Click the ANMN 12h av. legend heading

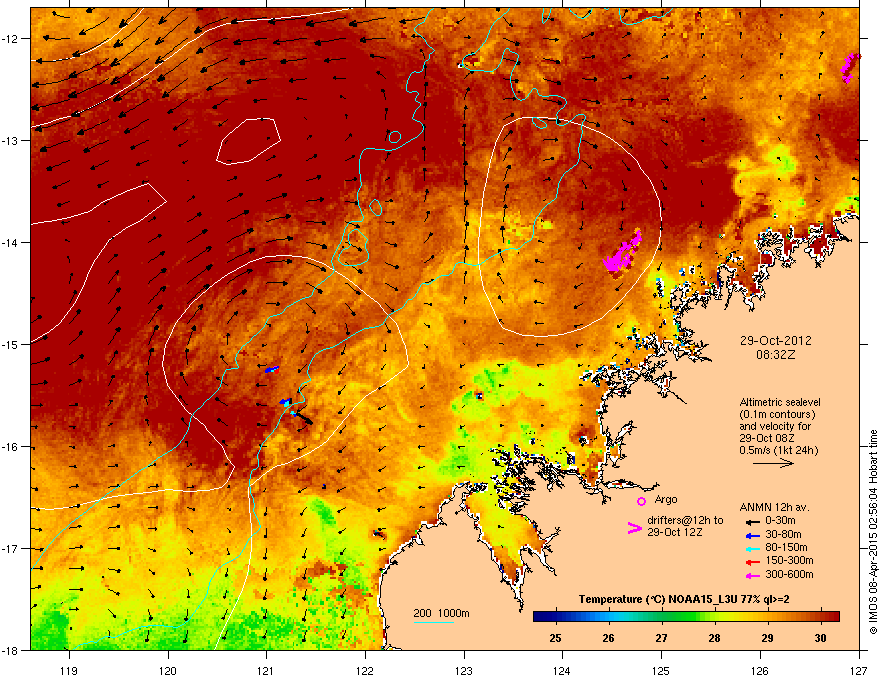(x=774, y=507)
